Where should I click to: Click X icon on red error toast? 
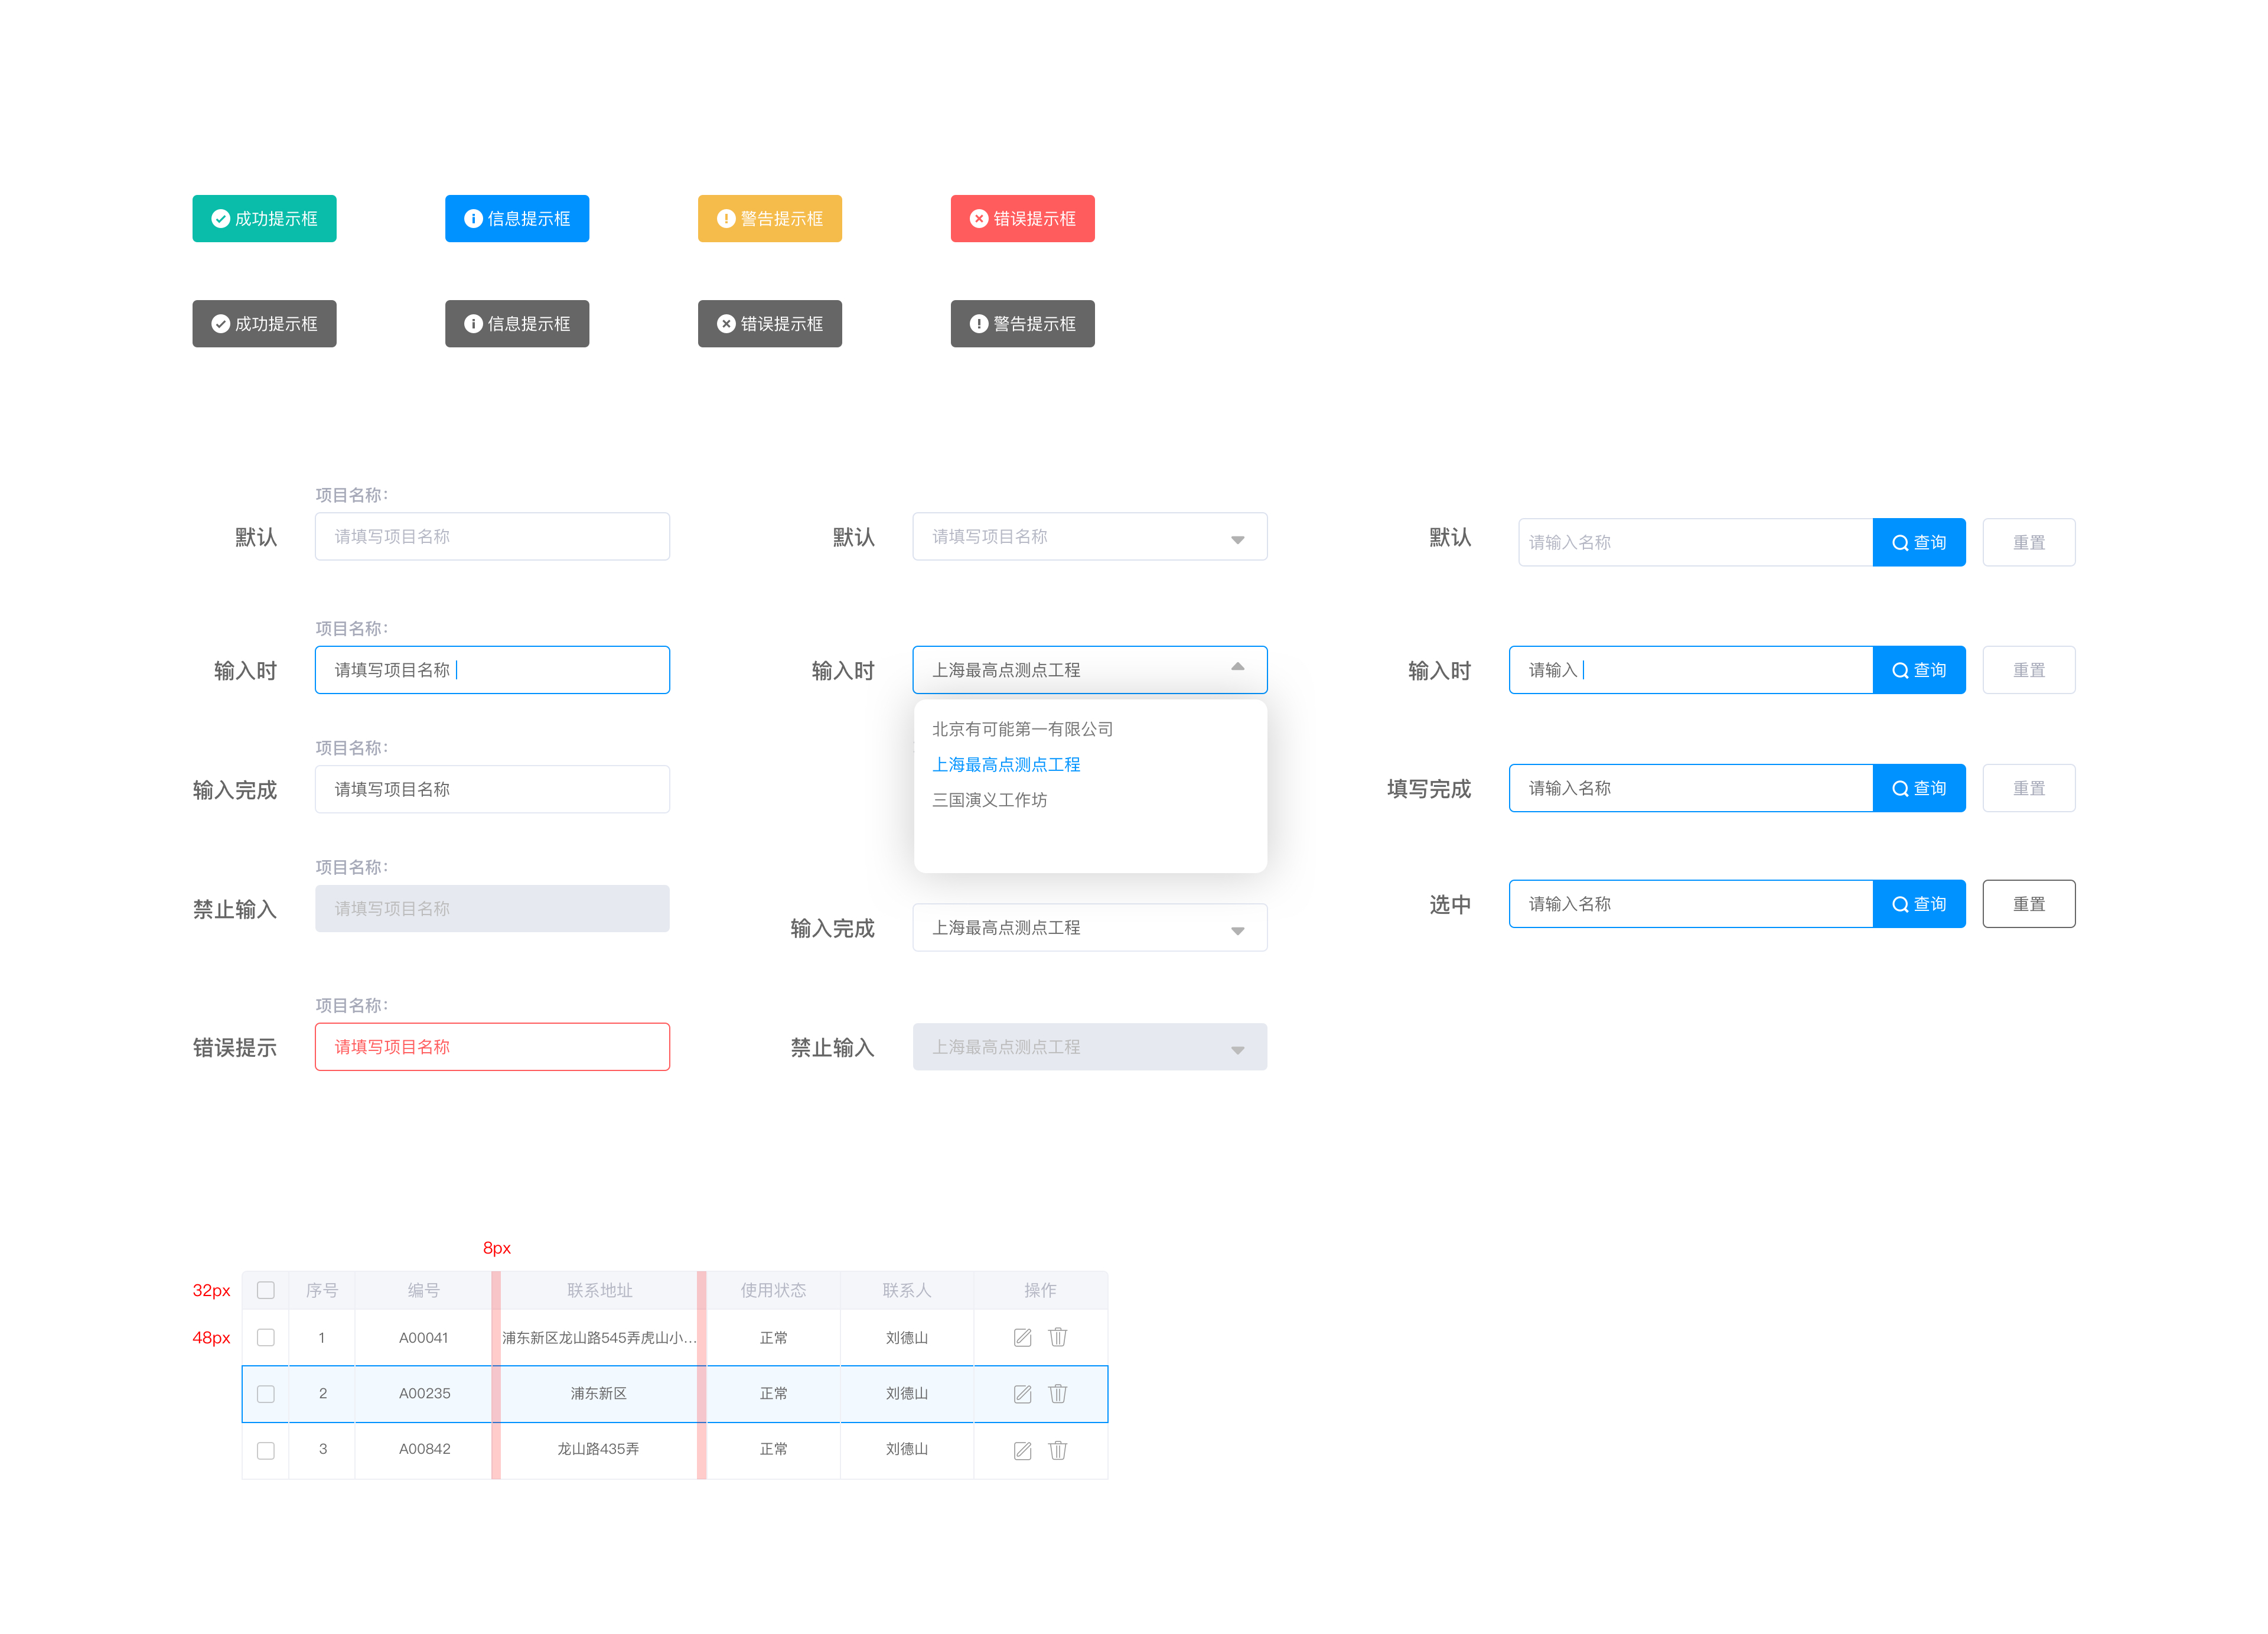[x=979, y=219]
